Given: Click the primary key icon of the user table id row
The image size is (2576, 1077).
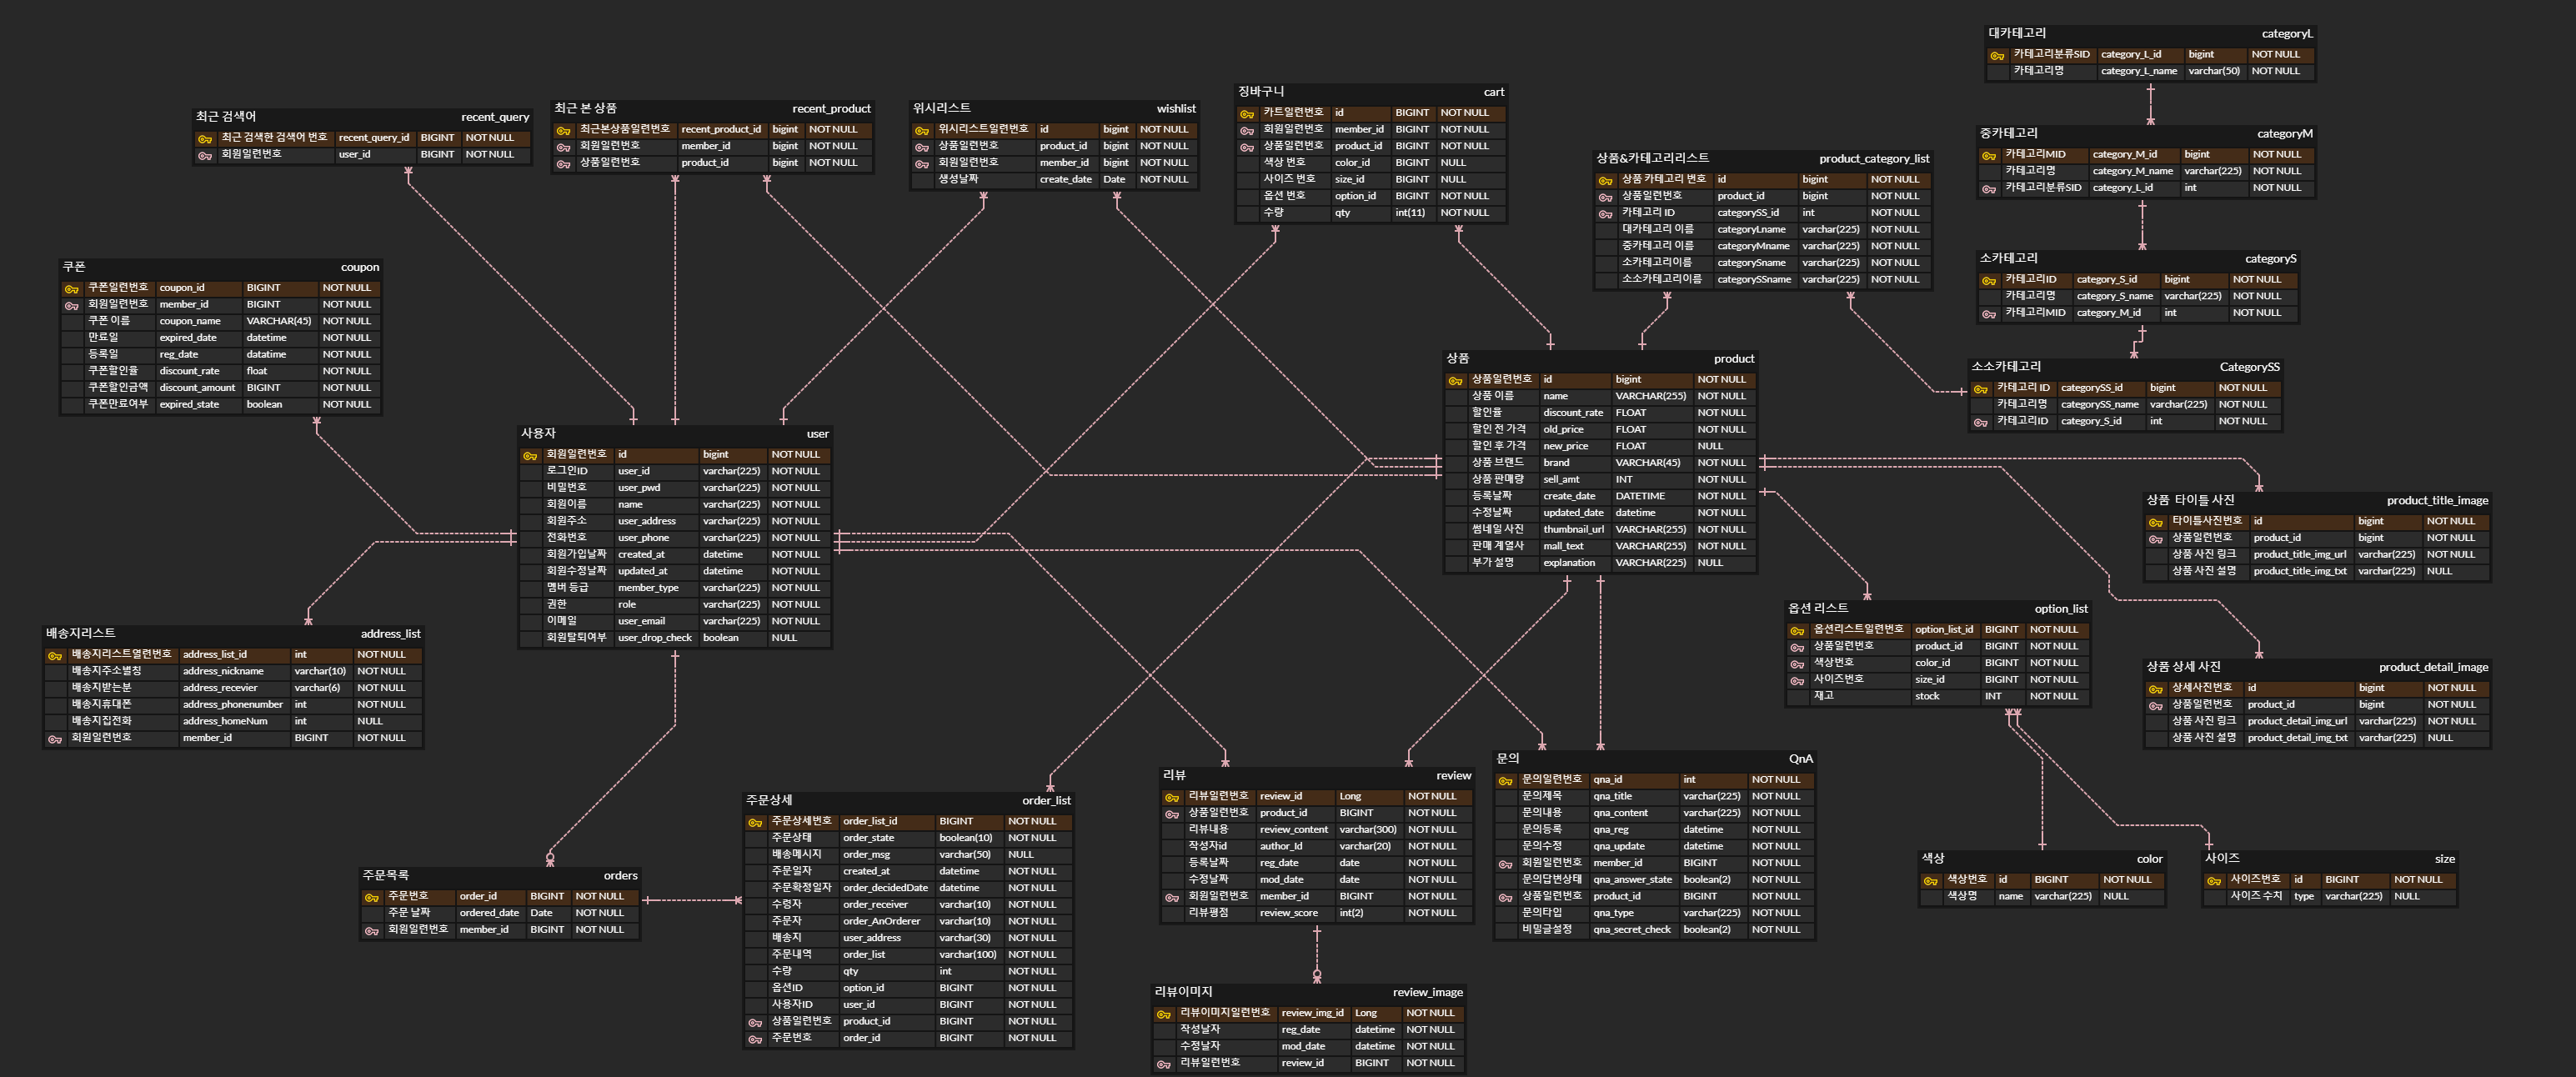Looking at the screenshot, I should 531,456.
